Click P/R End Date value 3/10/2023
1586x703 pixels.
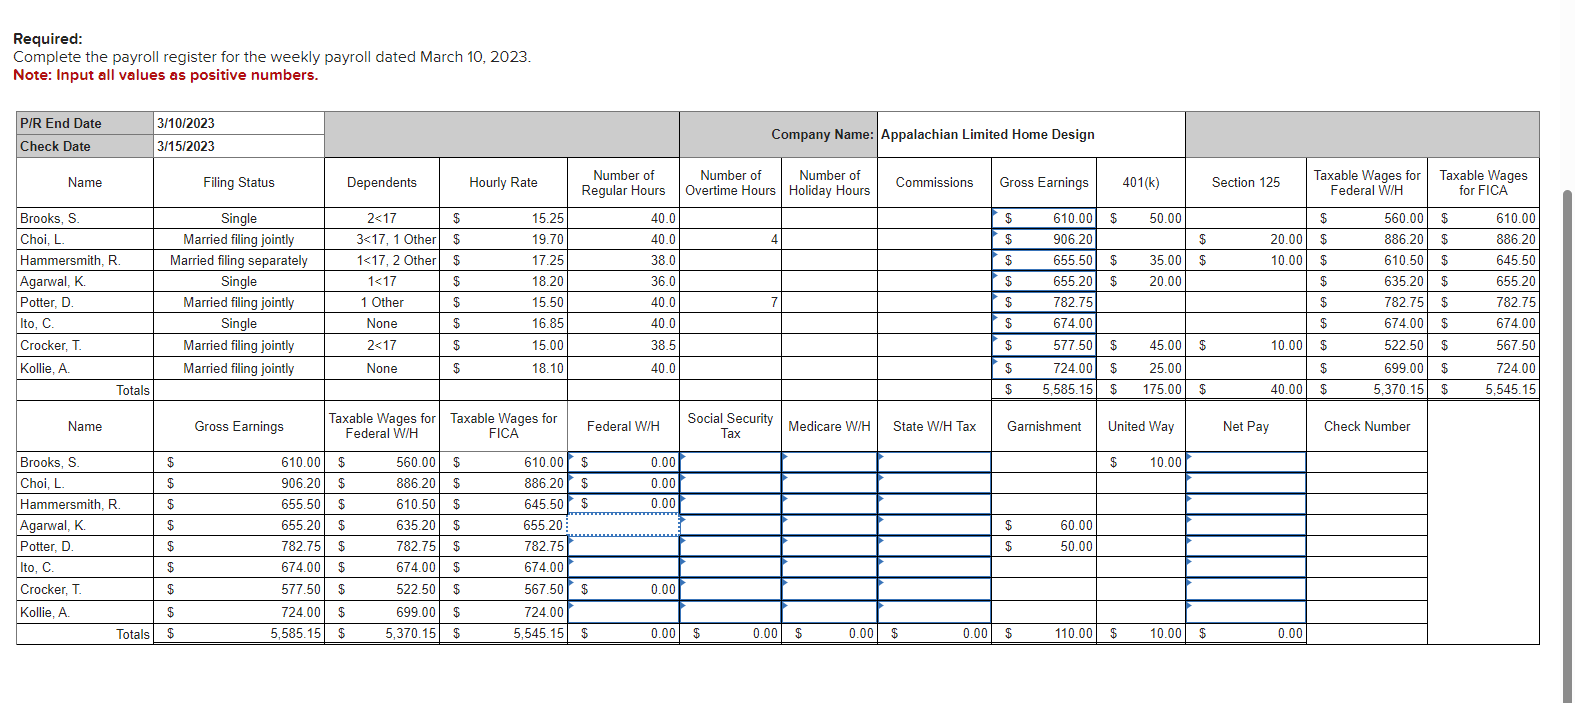(186, 123)
